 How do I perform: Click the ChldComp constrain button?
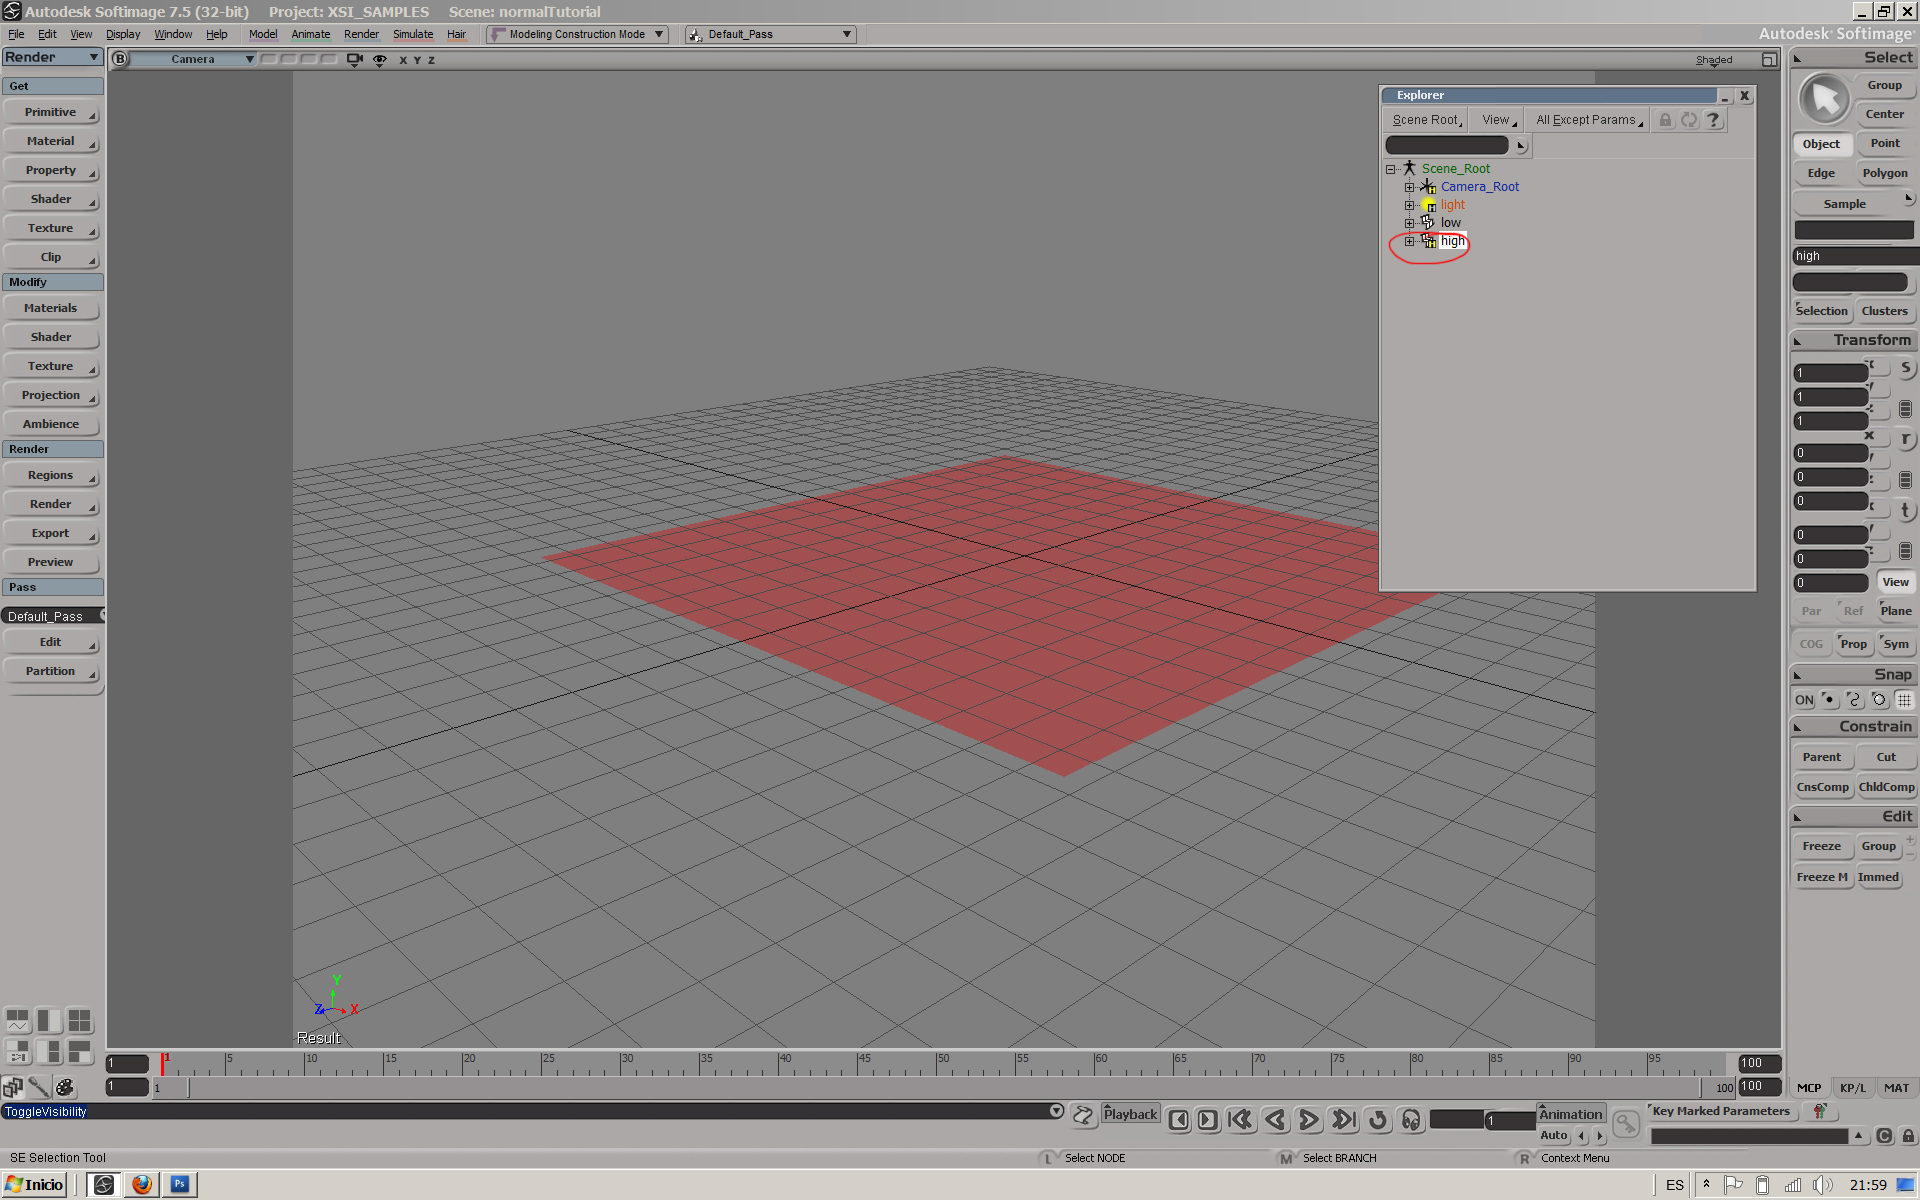(1886, 787)
